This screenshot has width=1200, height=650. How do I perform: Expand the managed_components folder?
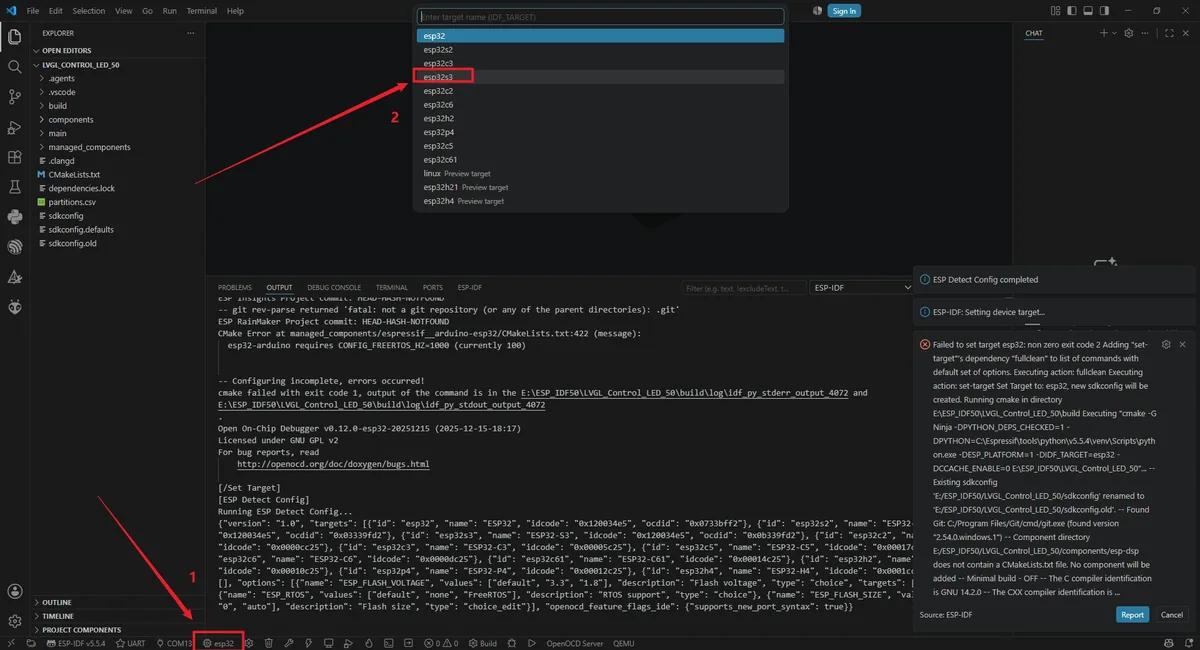point(89,147)
